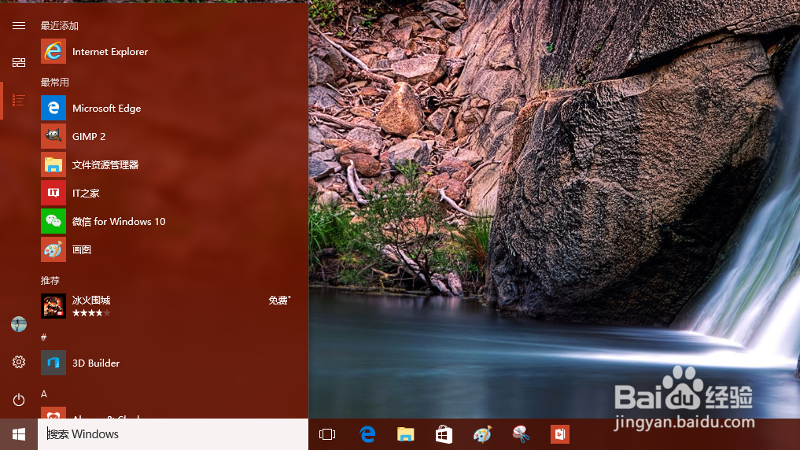This screenshot has height=450, width=800.
Task: Select the All apps list icon
Action: point(19,100)
